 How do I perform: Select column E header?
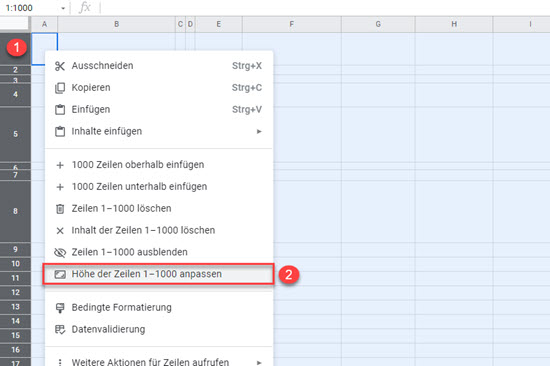(x=219, y=24)
